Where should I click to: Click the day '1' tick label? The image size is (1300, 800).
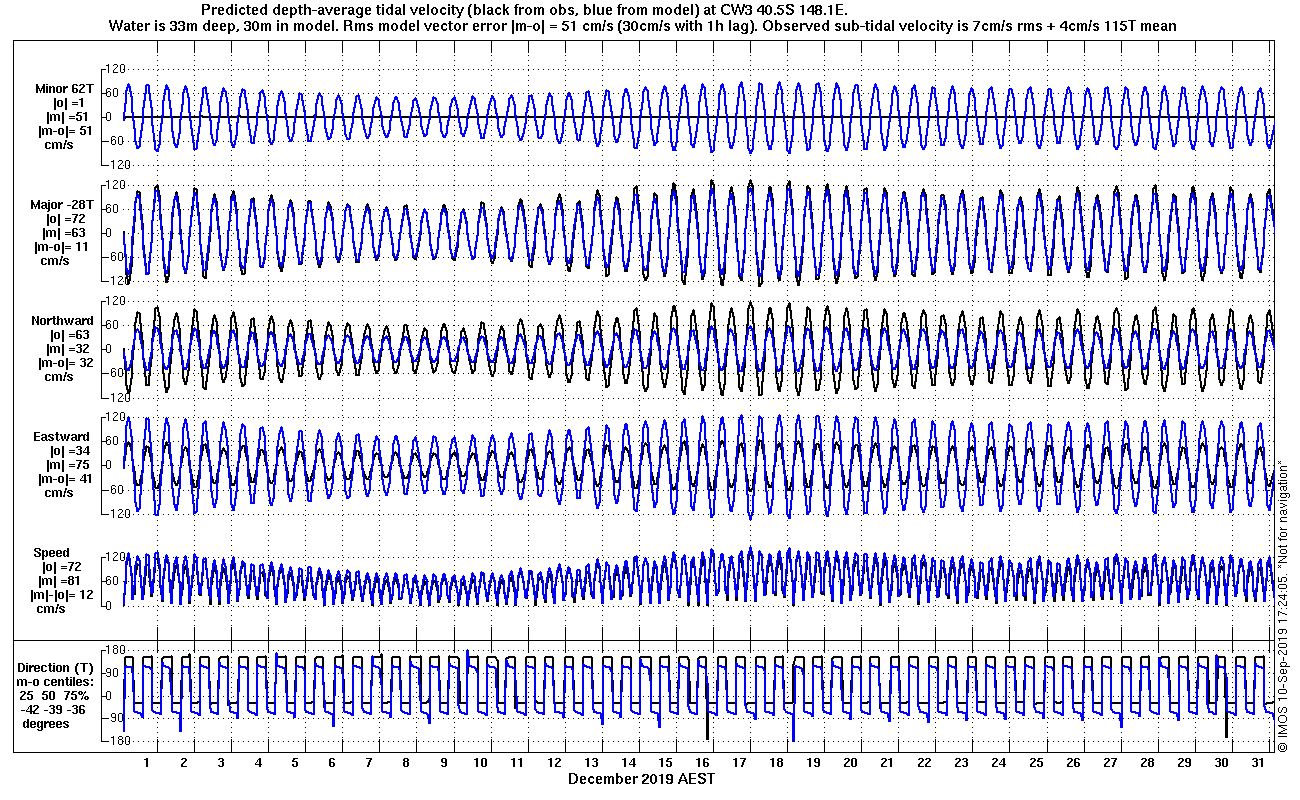coord(147,763)
